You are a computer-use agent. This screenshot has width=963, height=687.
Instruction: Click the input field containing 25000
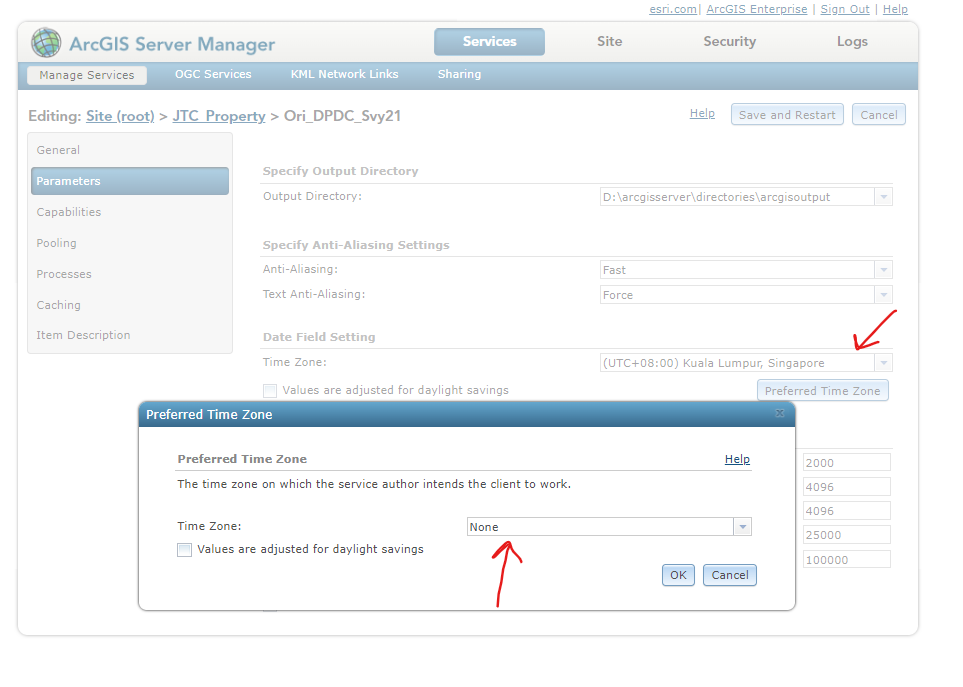846,534
